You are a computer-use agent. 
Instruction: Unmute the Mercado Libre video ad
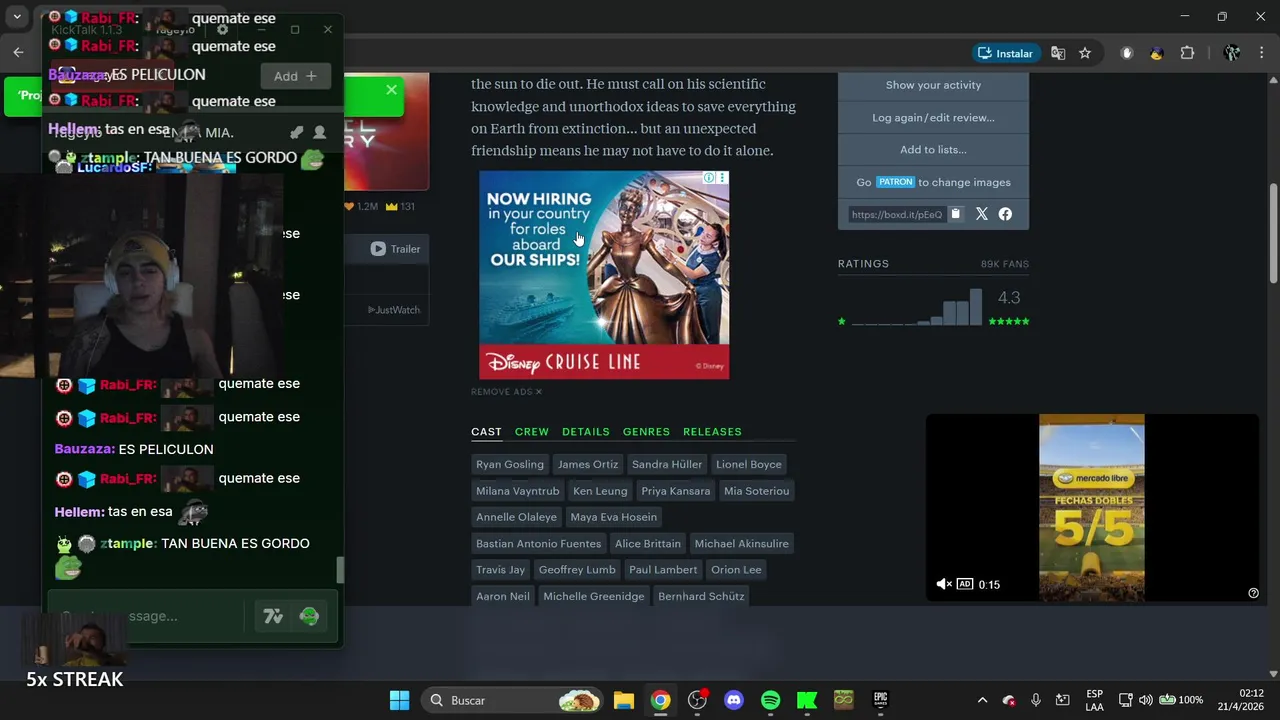[943, 584]
